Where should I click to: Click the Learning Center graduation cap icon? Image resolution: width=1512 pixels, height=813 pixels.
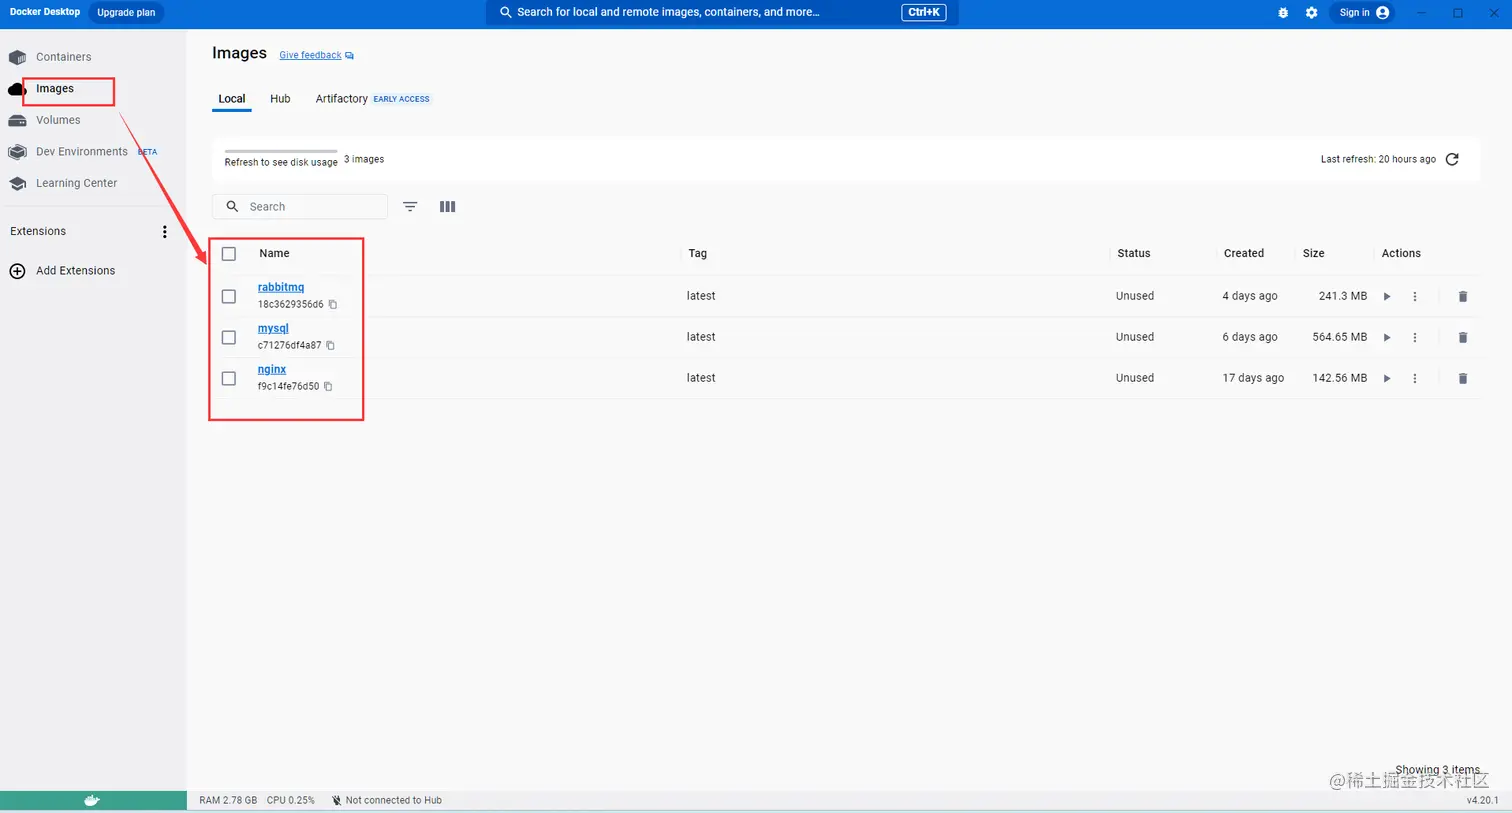[17, 183]
